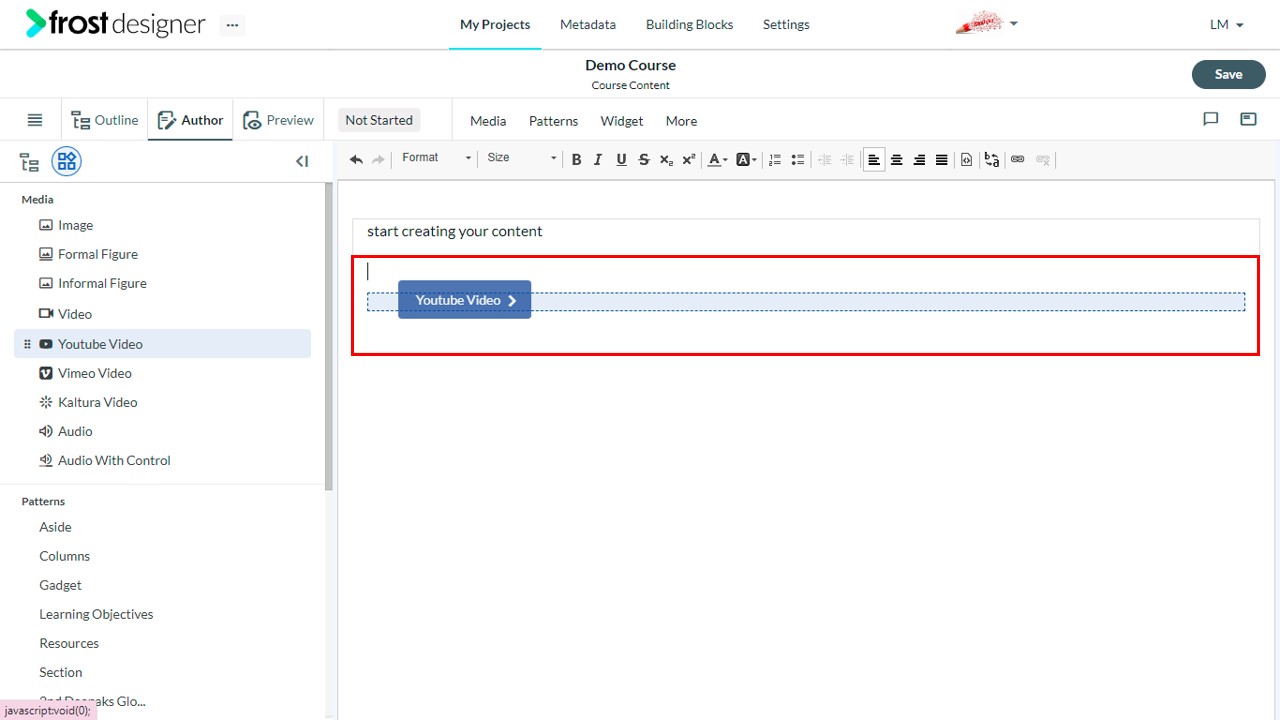1280x720 pixels.
Task: Apply italic formatting from the toolbar
Action: tap(598, 159)
